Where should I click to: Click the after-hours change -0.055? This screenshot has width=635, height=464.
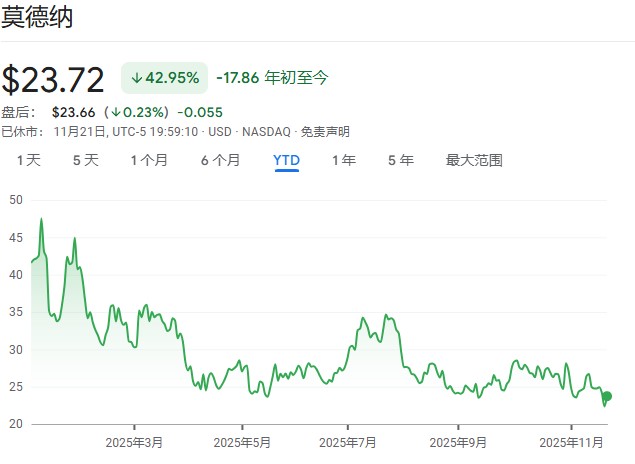(x=200, y=112)
